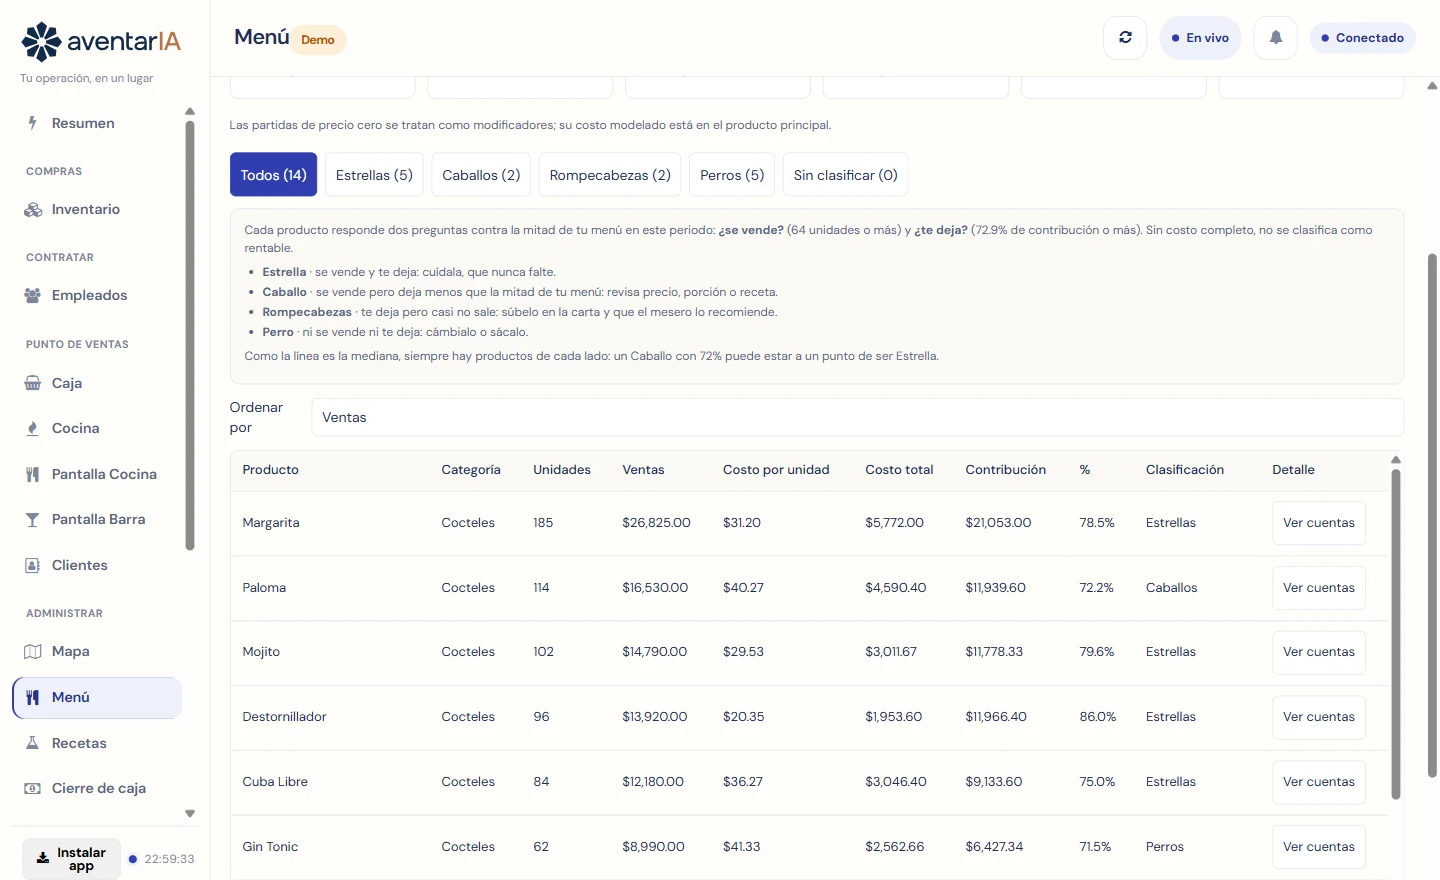Click the Empleados people icon
Viewport: 1440px width, 880px height.
33,295
